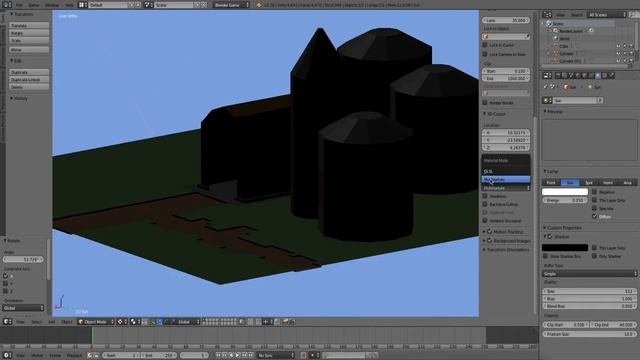Screen dimensions: 640x360
Task: Open the Blender Game engine dropdown
Action: pos(231,5)
